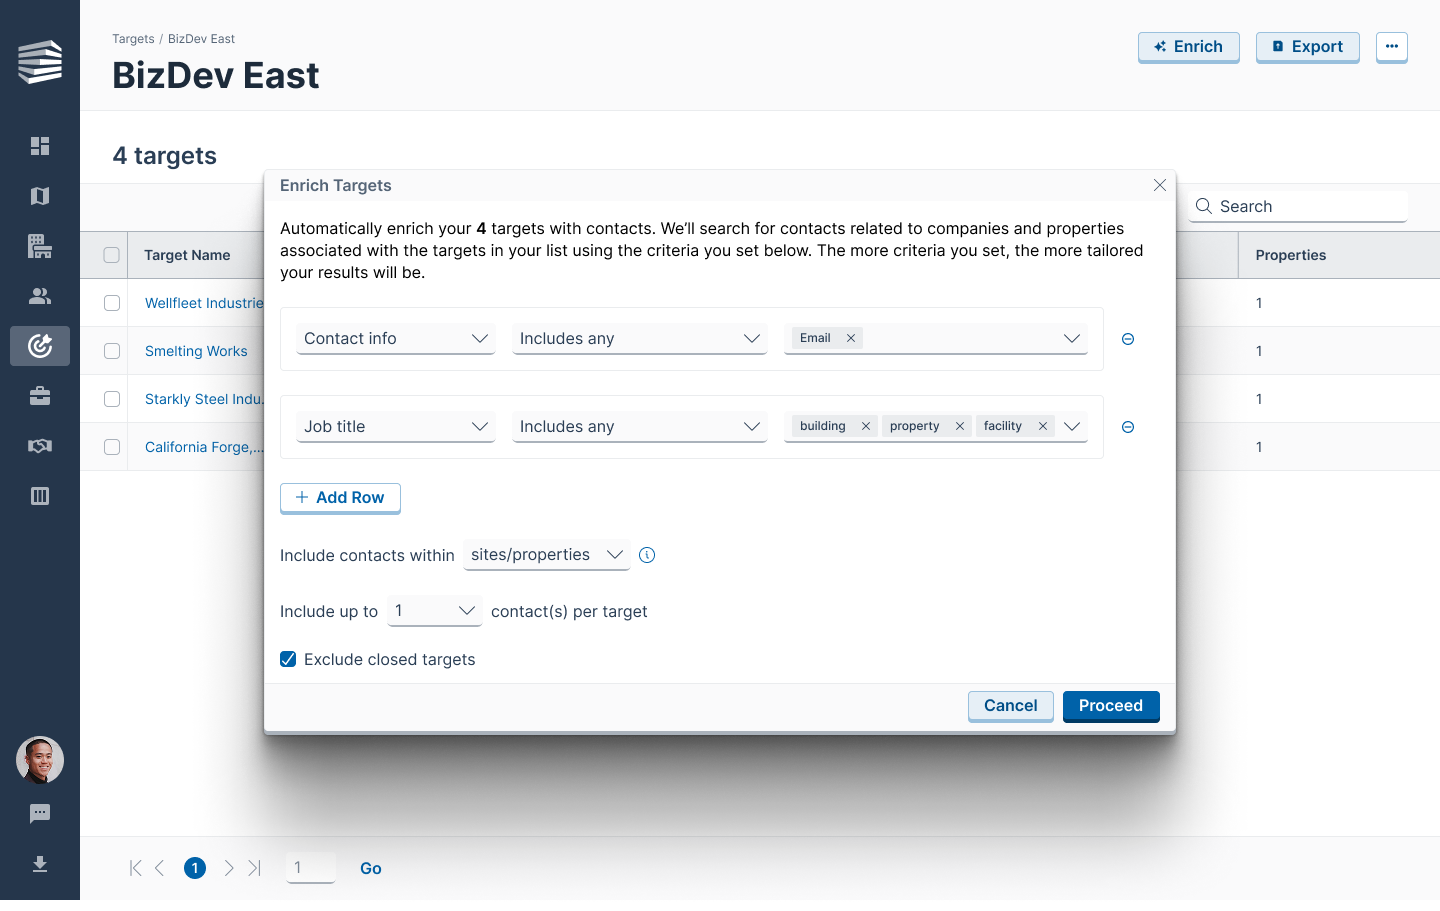Select the Smelting Works row checkbox
1440x911 pixels.
pyautogui.click(x=112, y=351)
